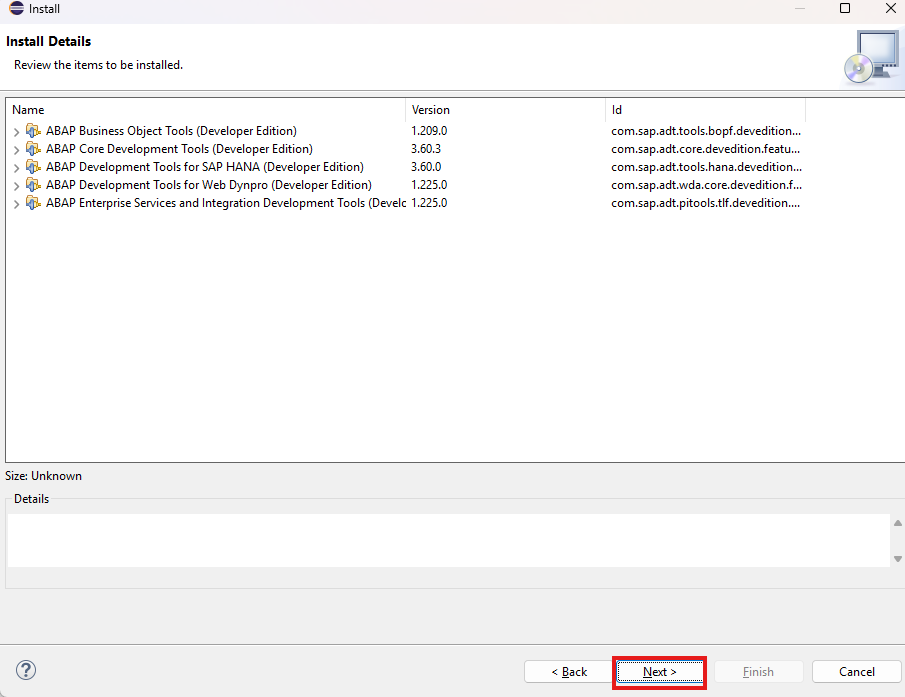The height and width of the screenshot is (697, 905).
Task: Click version 1.225.0 in Web Dynpro row
Action: tap(429, 185)
